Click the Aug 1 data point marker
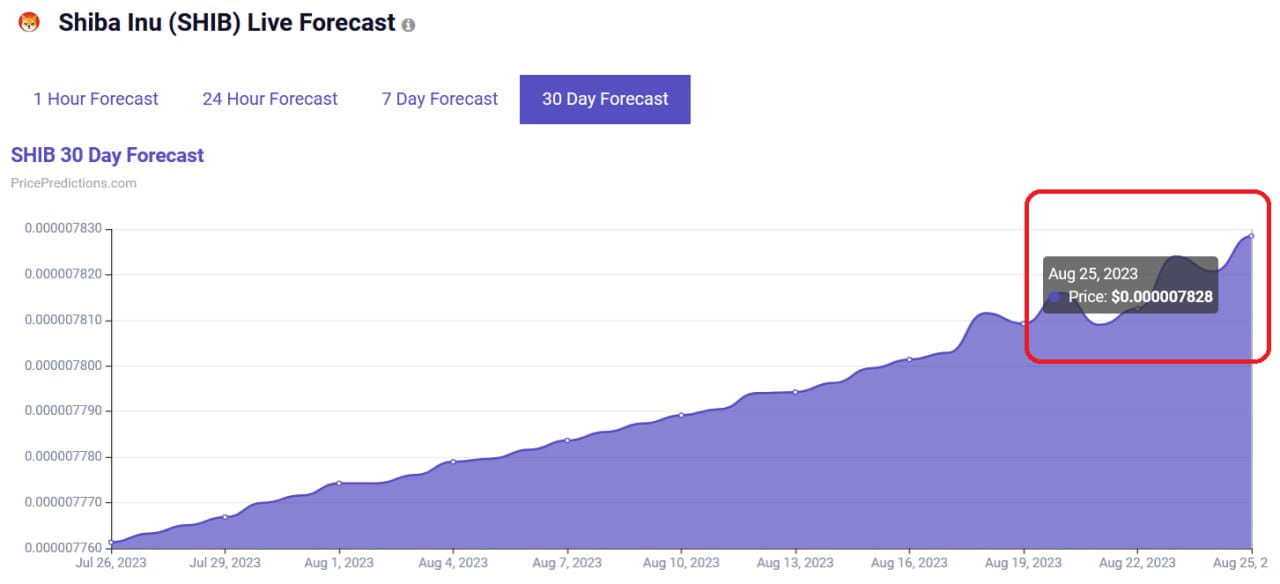This screenshot has height=584, width=1280. click(x=339, y=483)
